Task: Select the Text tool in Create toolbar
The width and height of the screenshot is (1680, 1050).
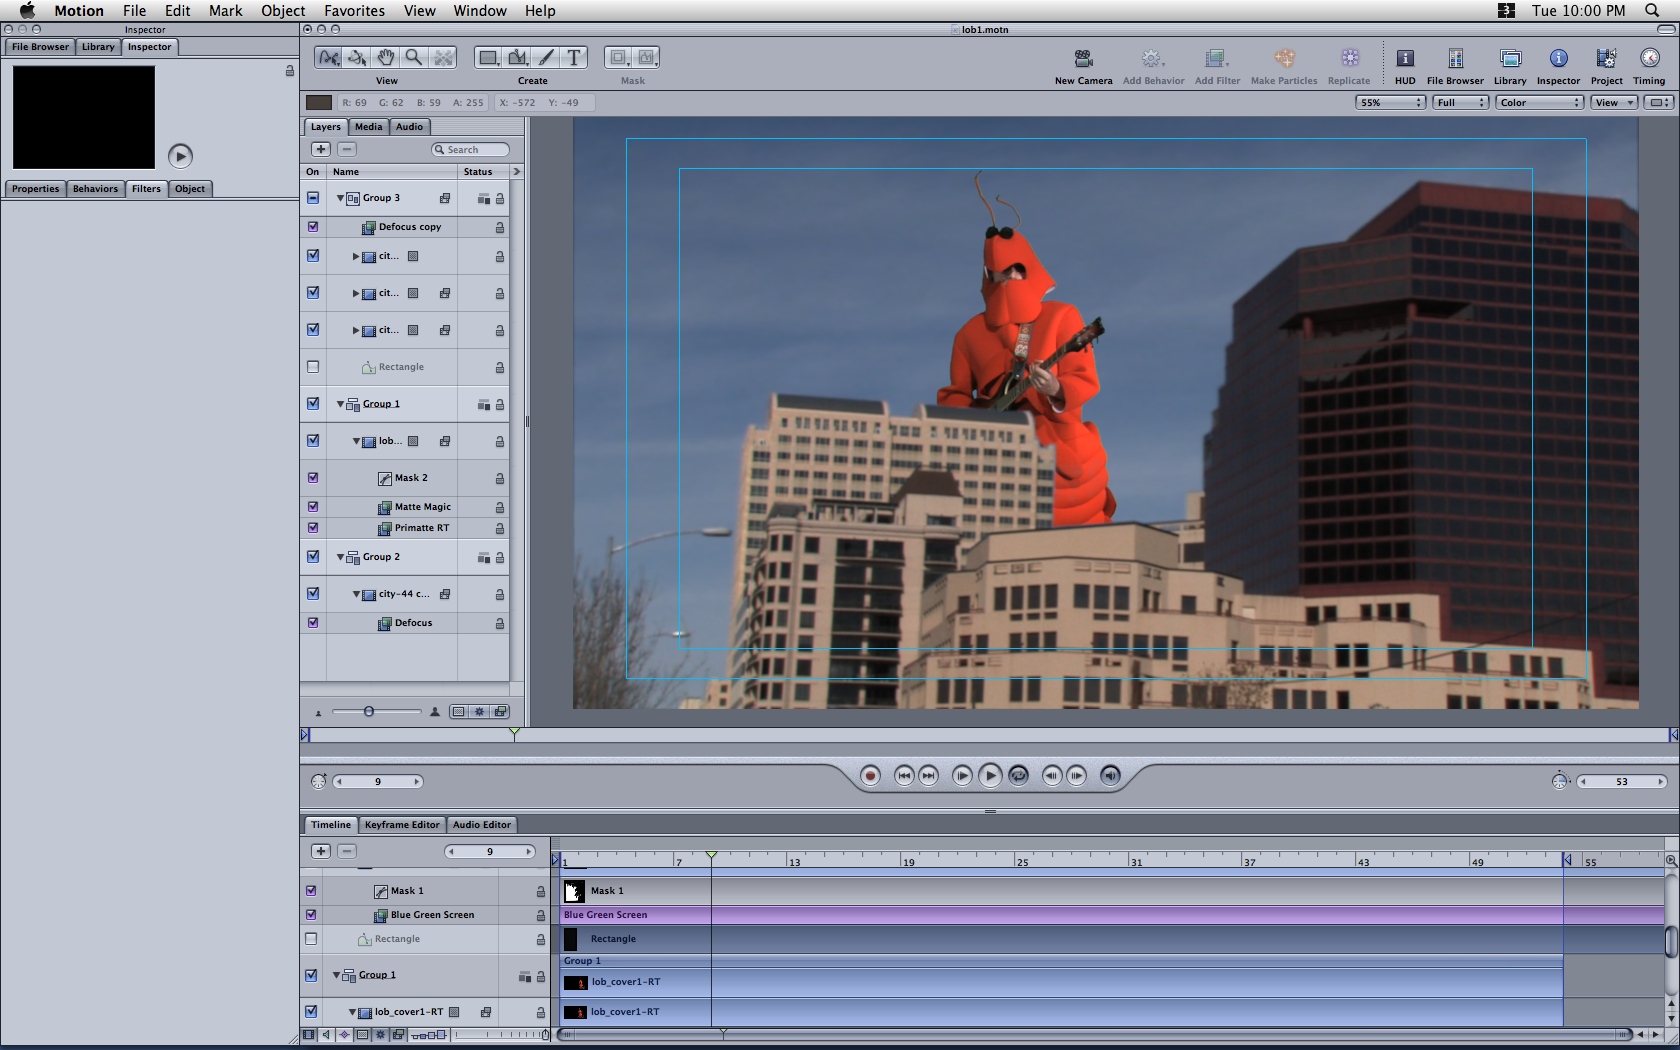Action: [x=573, y=58]
